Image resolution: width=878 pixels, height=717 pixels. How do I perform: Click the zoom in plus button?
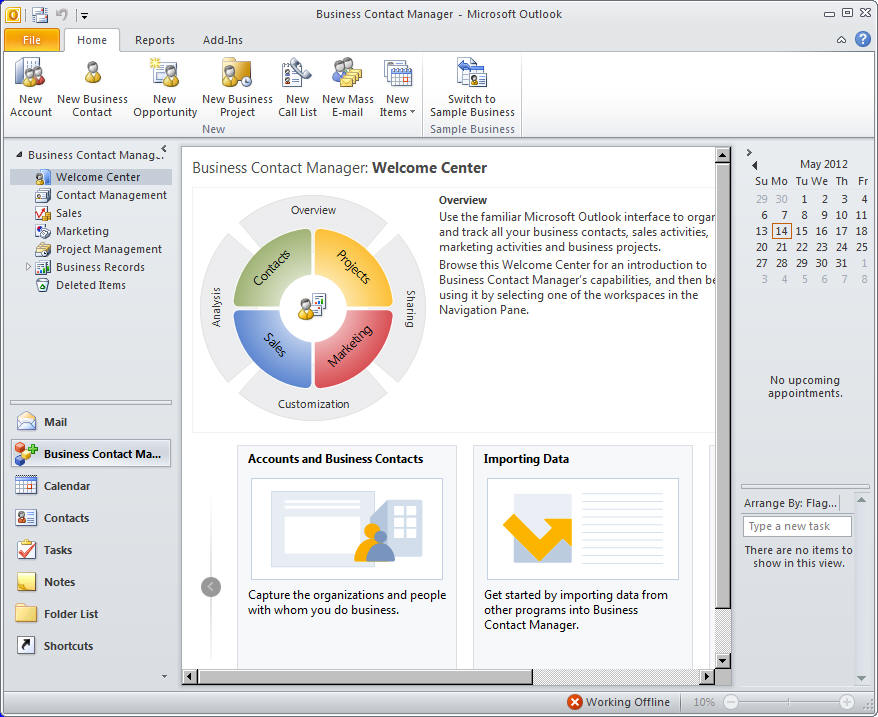[847, 702]
